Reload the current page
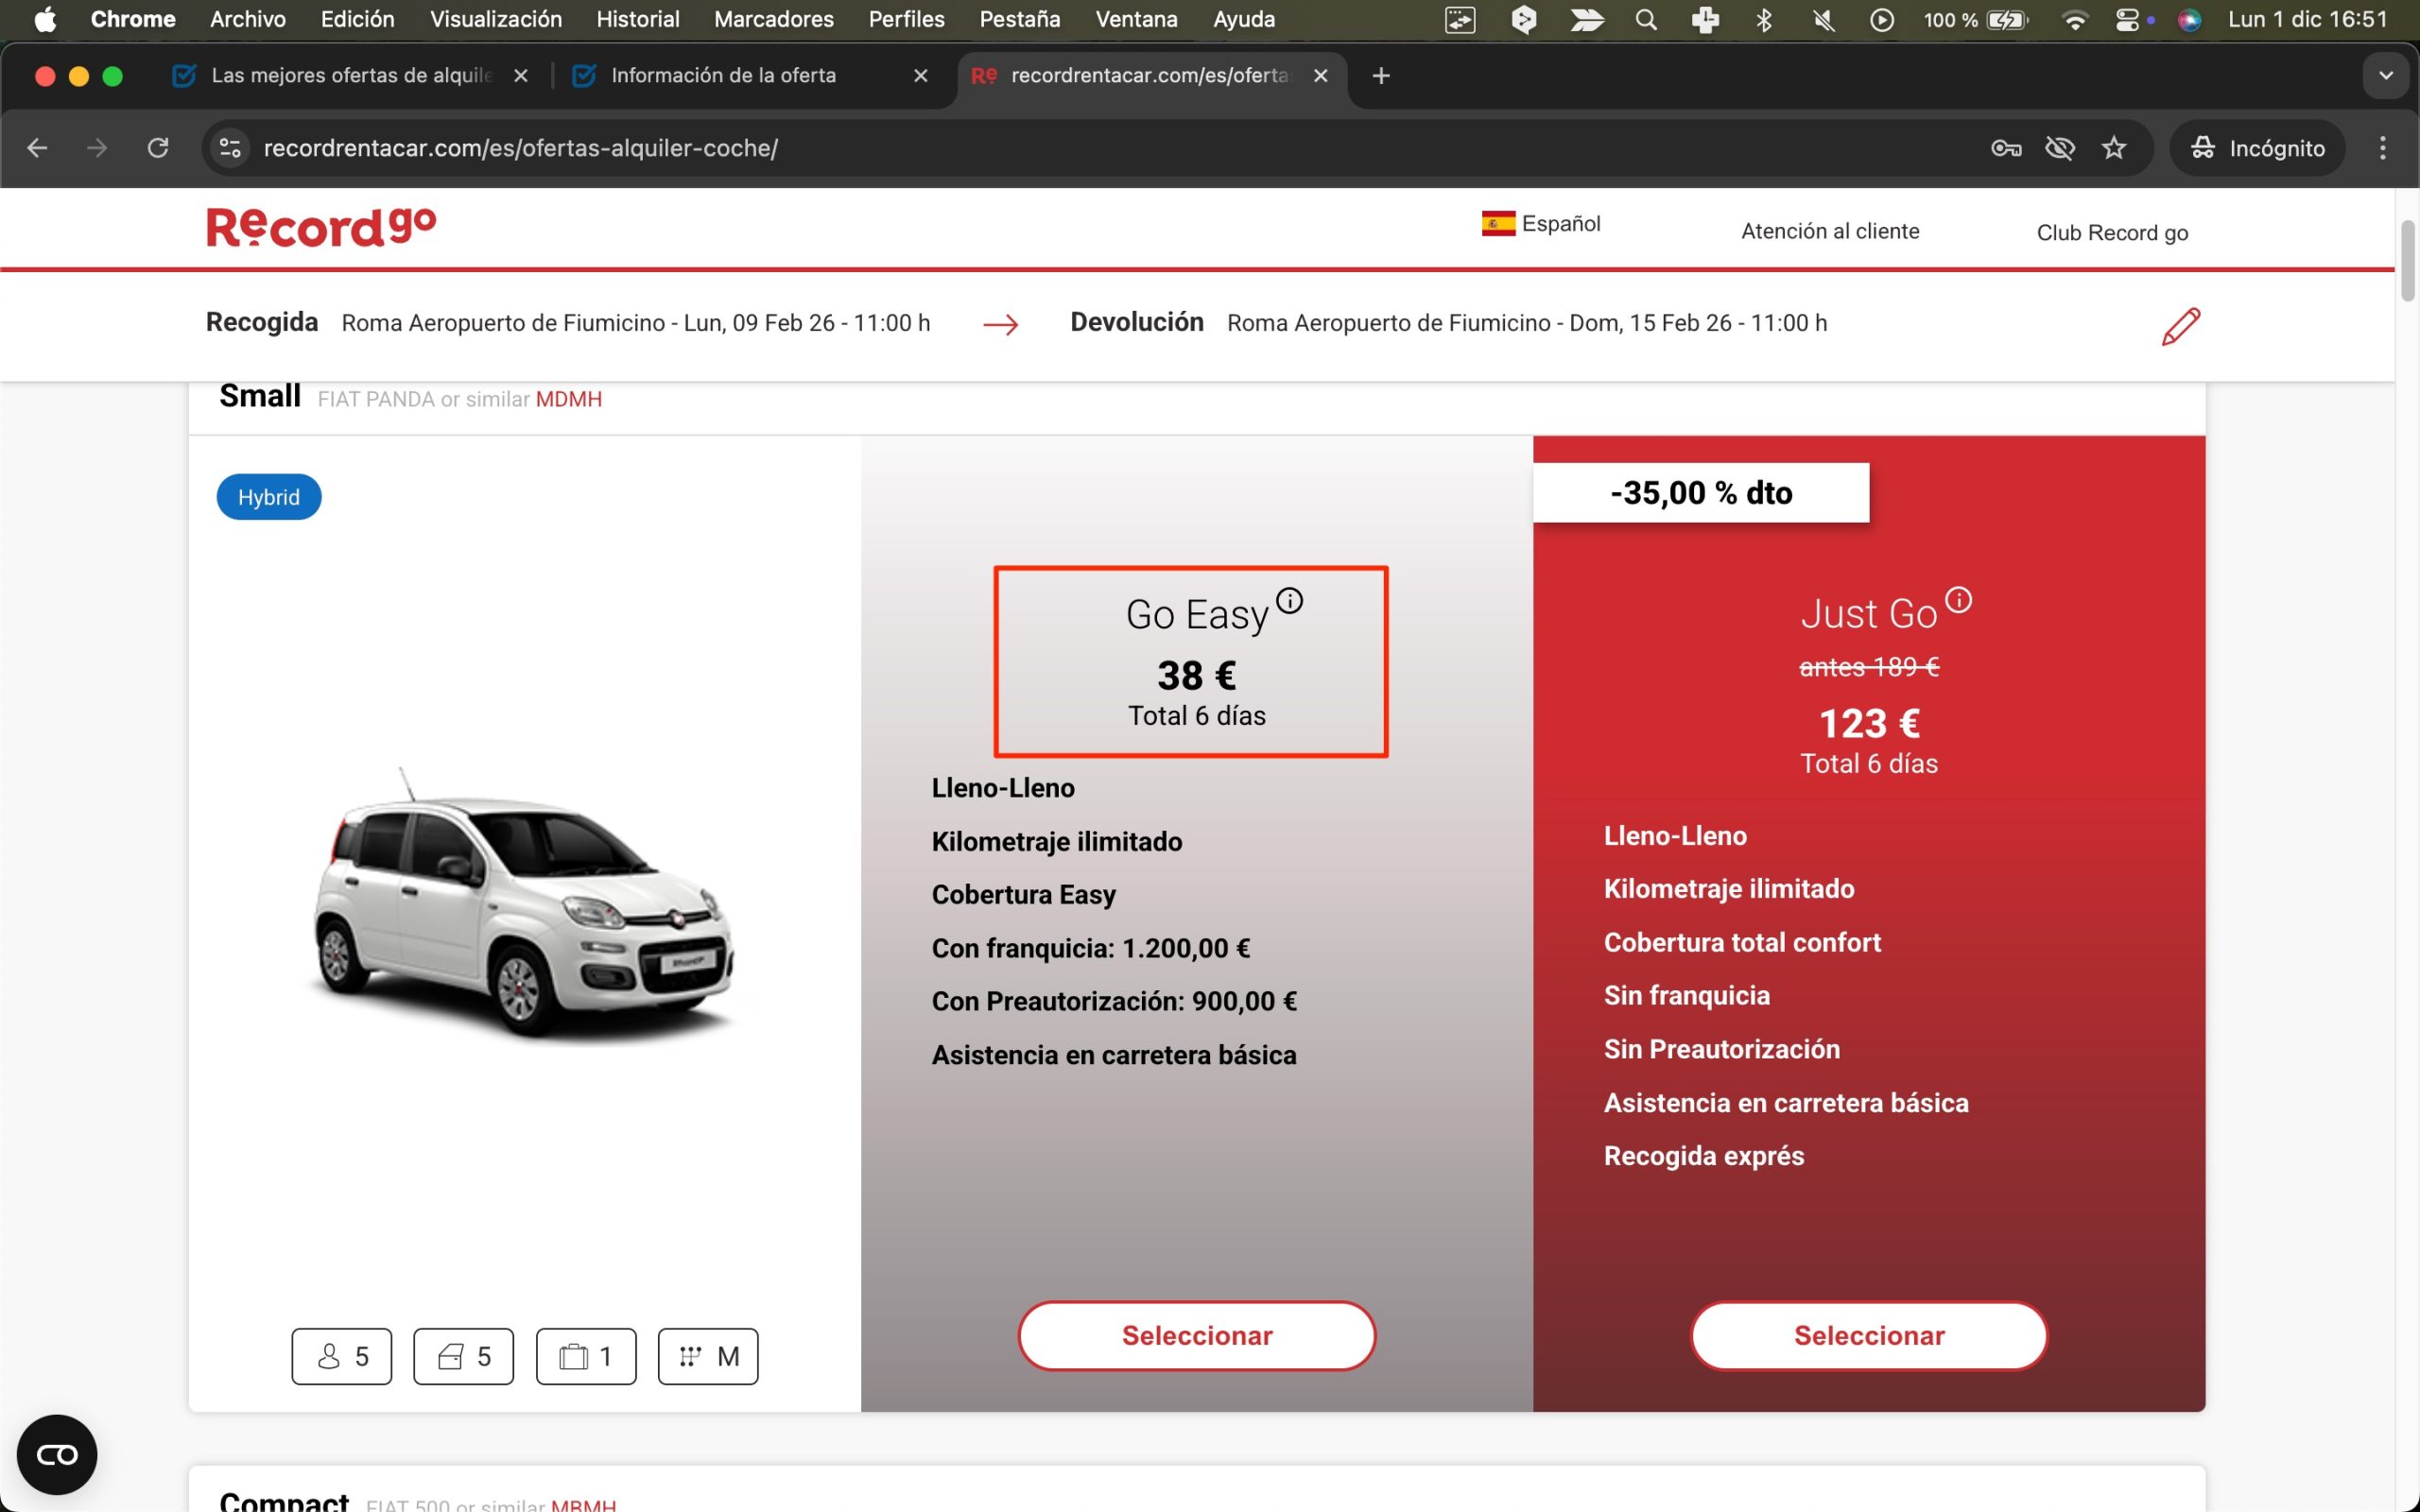Viewport: 2420px width, 1512px height. click(158, 148)
